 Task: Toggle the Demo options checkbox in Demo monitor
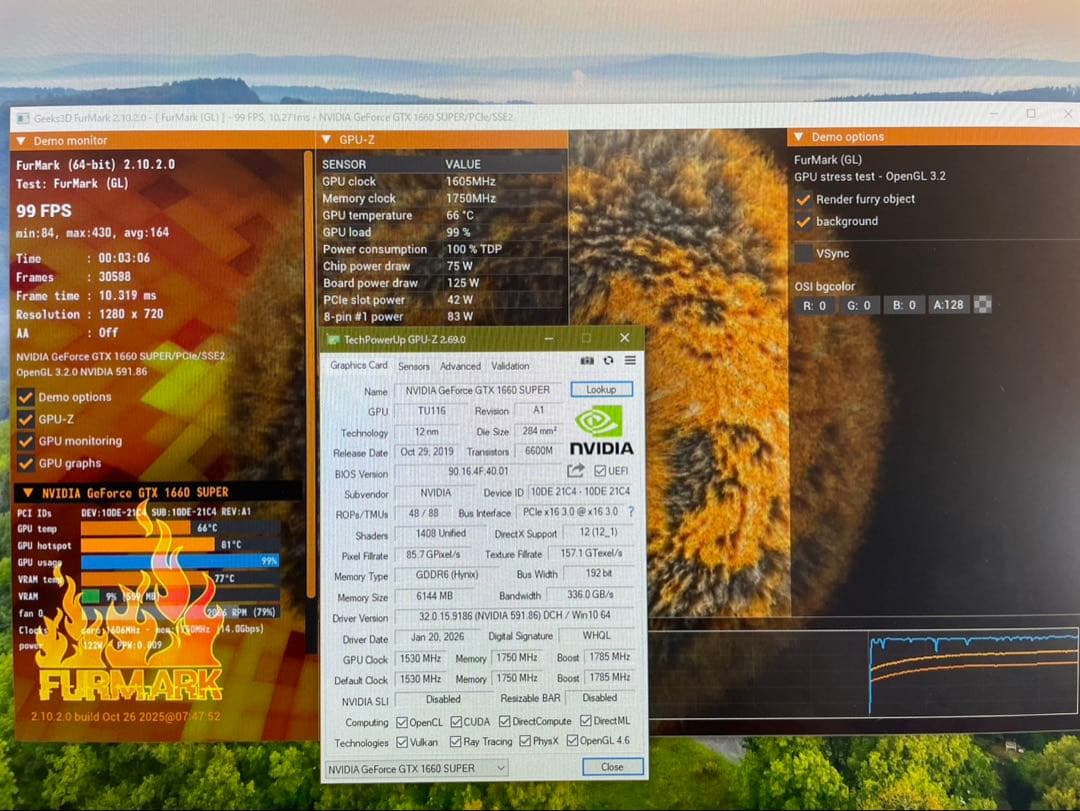[x=25, y=398]
